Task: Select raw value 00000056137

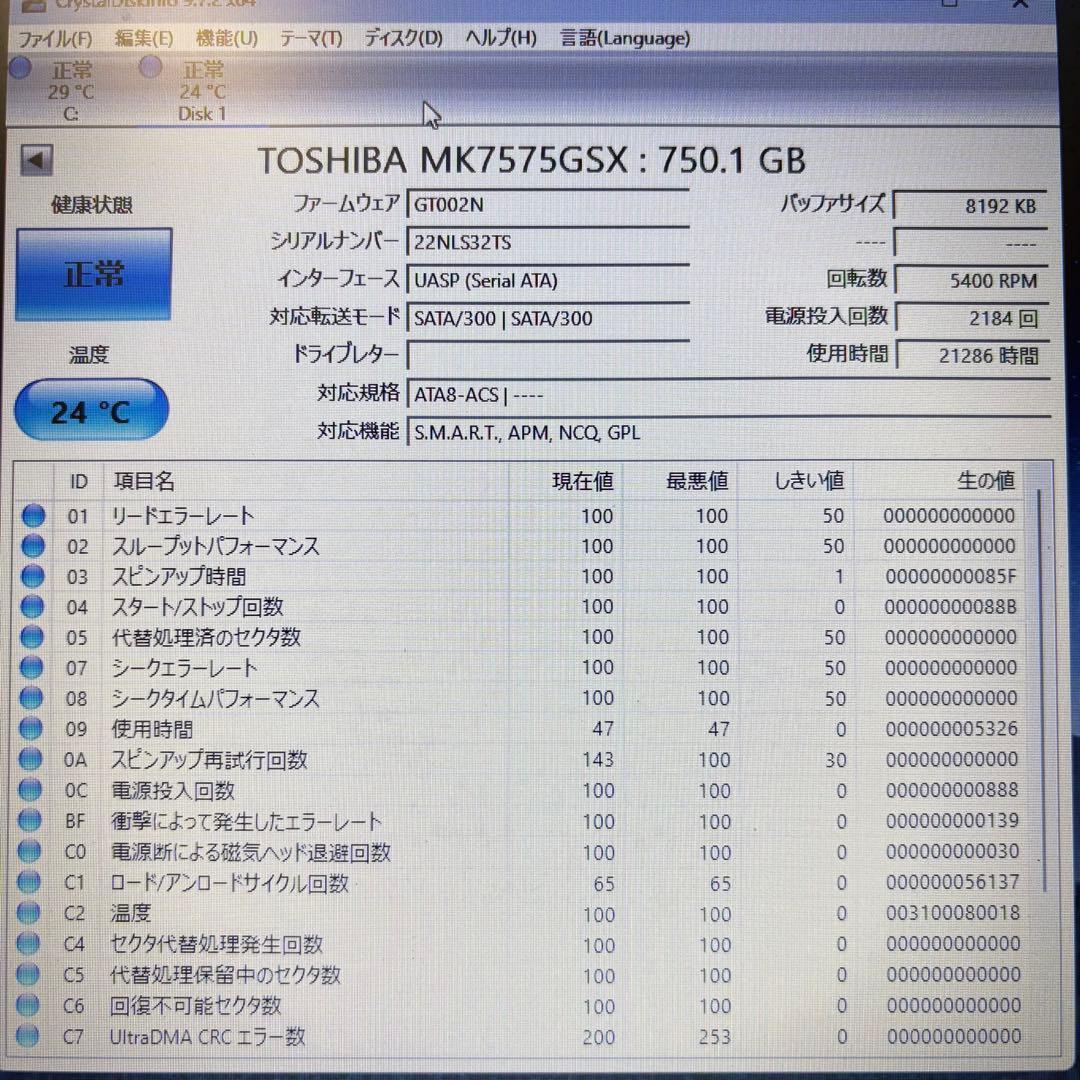Action: [x=953, y=882]
